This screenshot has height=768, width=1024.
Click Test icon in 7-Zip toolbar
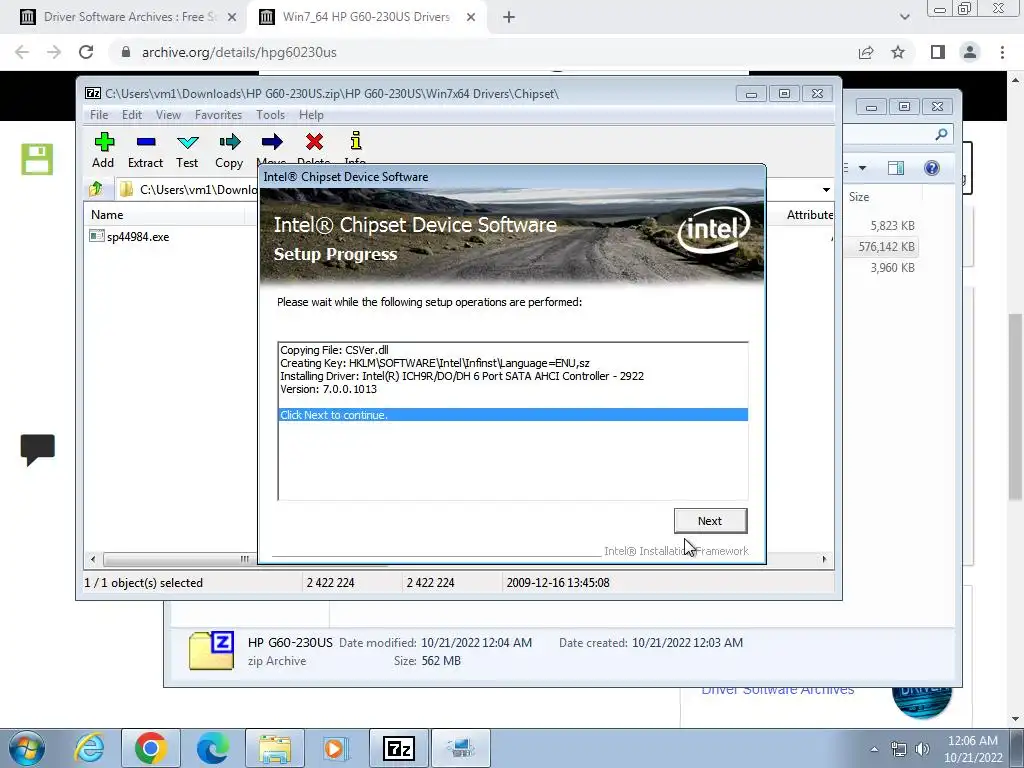(187, 142)
